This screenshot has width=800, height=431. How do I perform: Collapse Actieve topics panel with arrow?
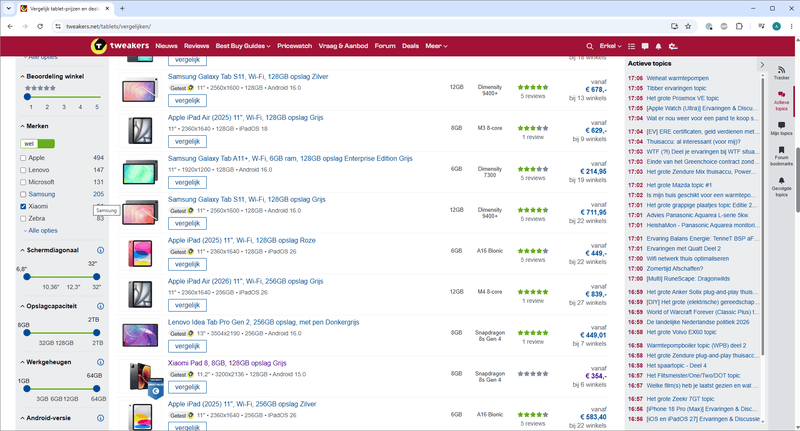pyautogui.click(x=762, y=65)
